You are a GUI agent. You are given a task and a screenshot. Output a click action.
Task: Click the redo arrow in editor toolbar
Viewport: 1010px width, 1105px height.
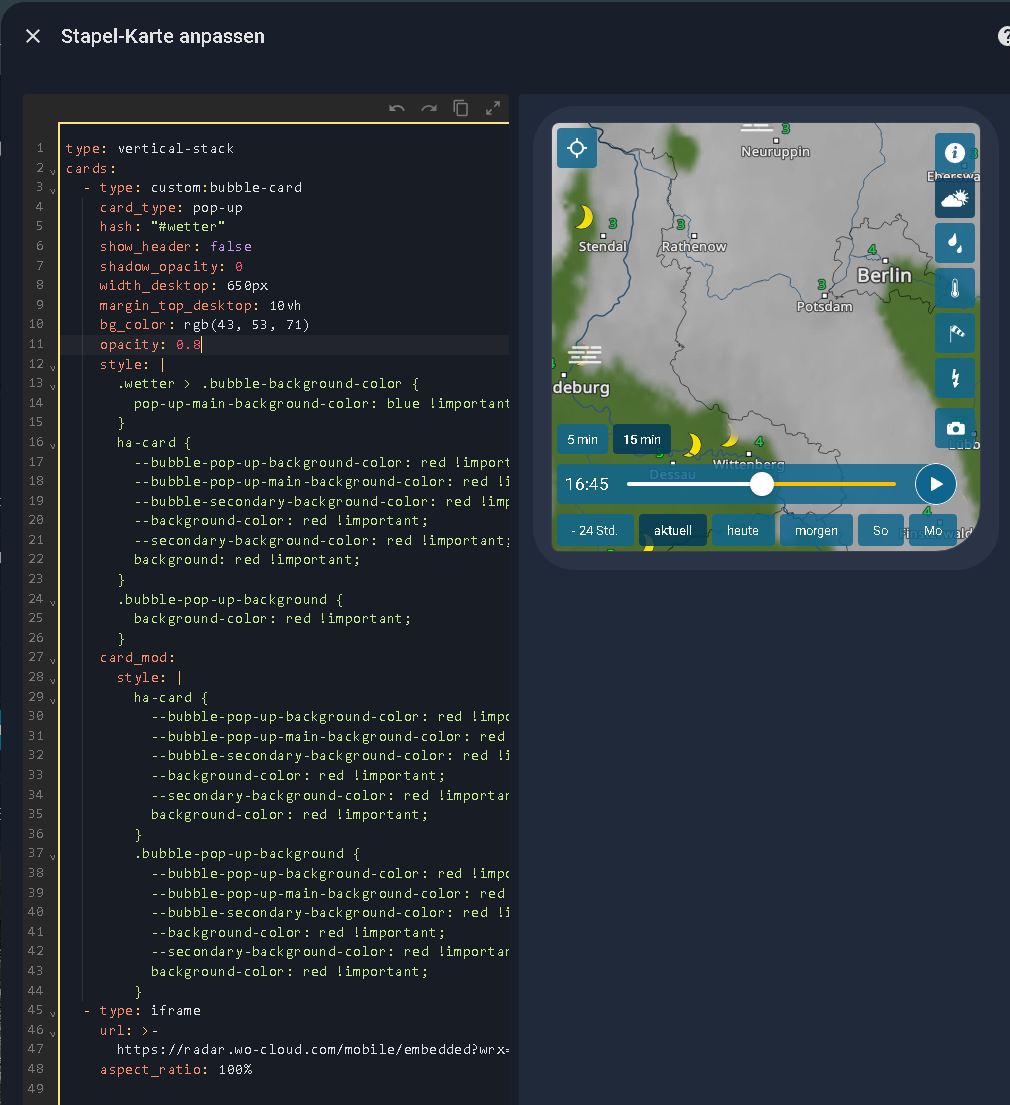coord(429,108)
